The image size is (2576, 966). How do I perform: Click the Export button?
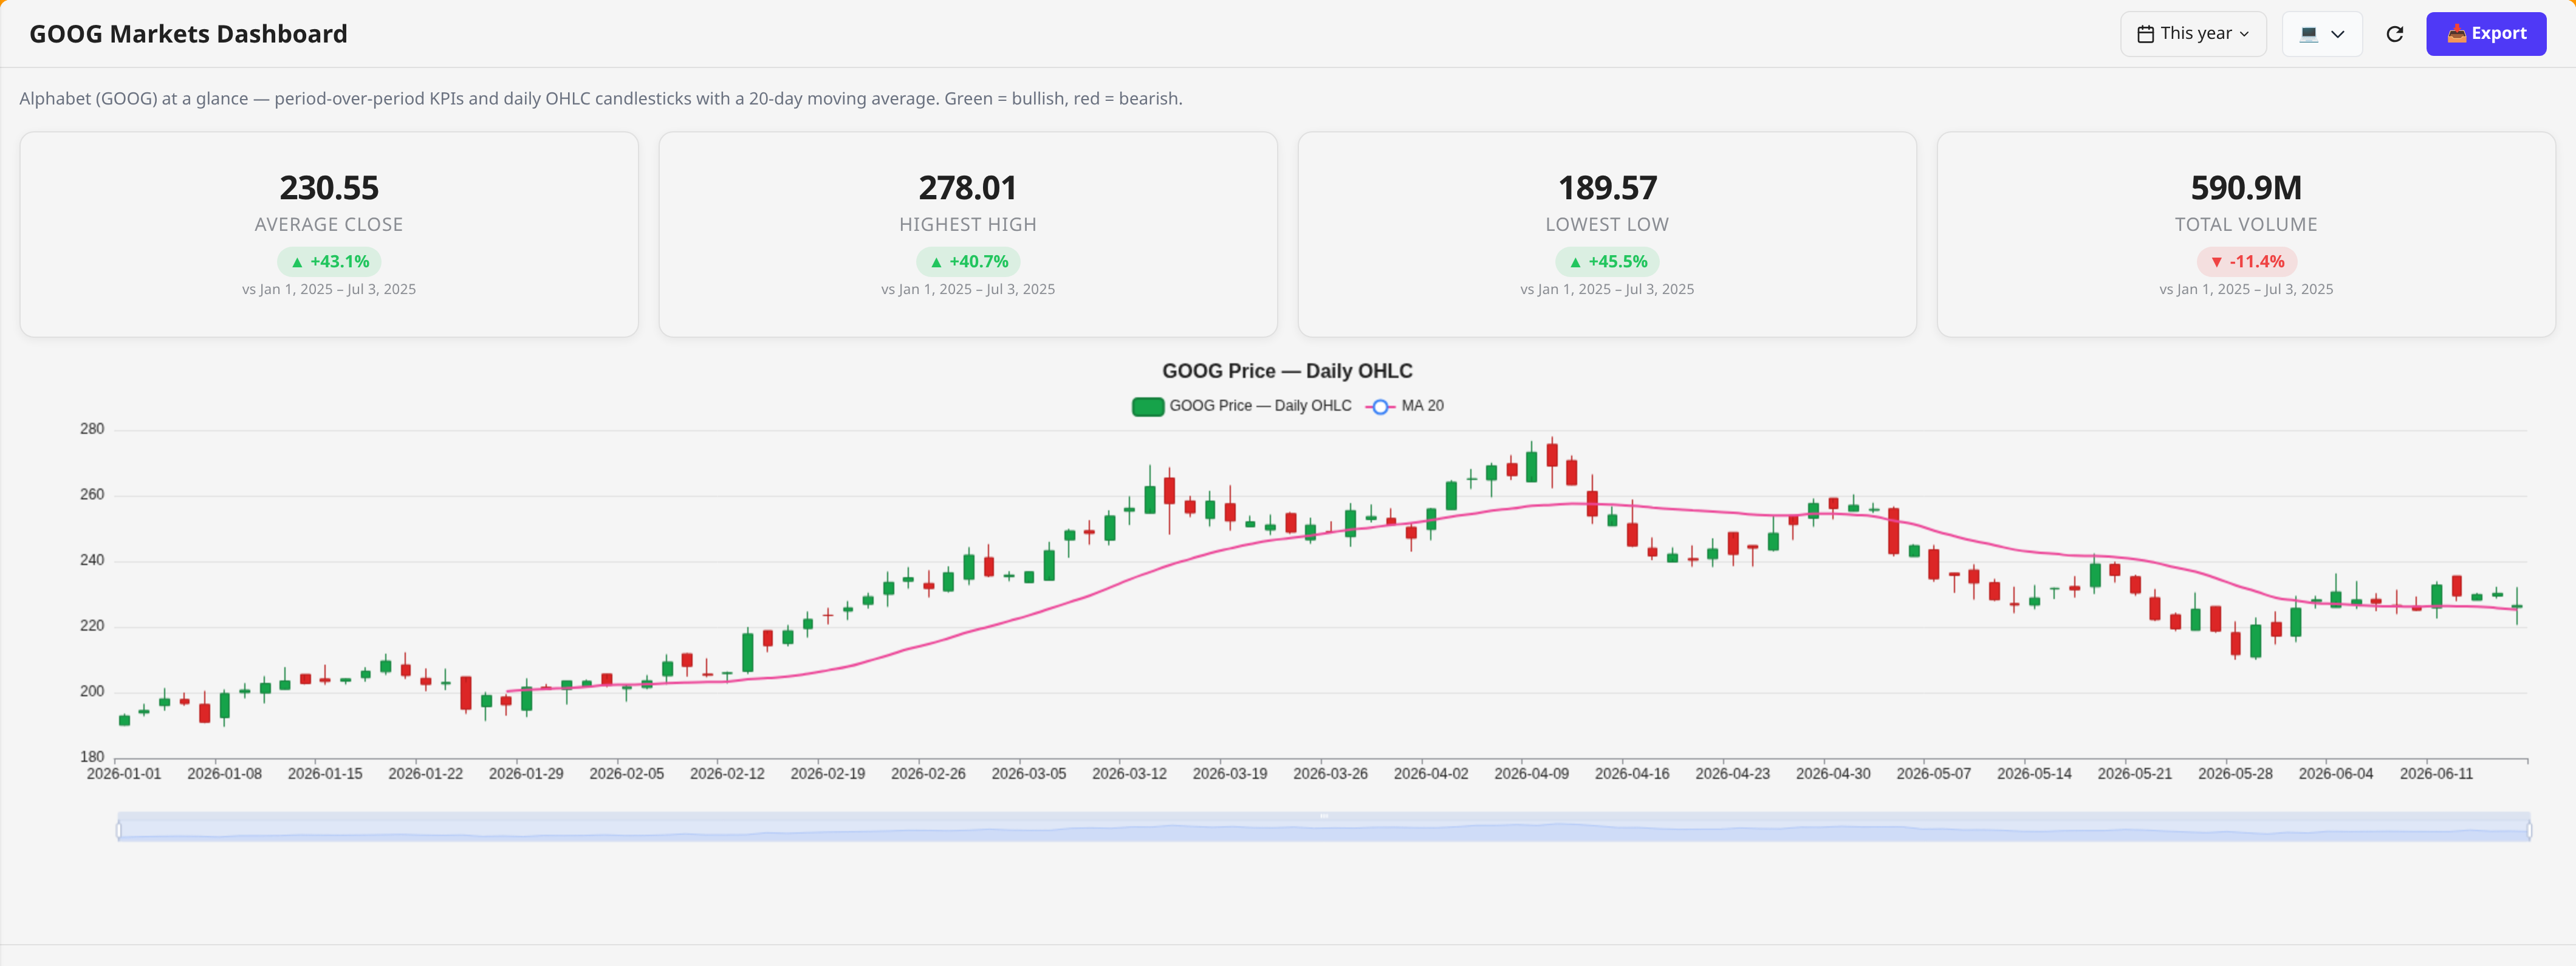click(2485, 34)
